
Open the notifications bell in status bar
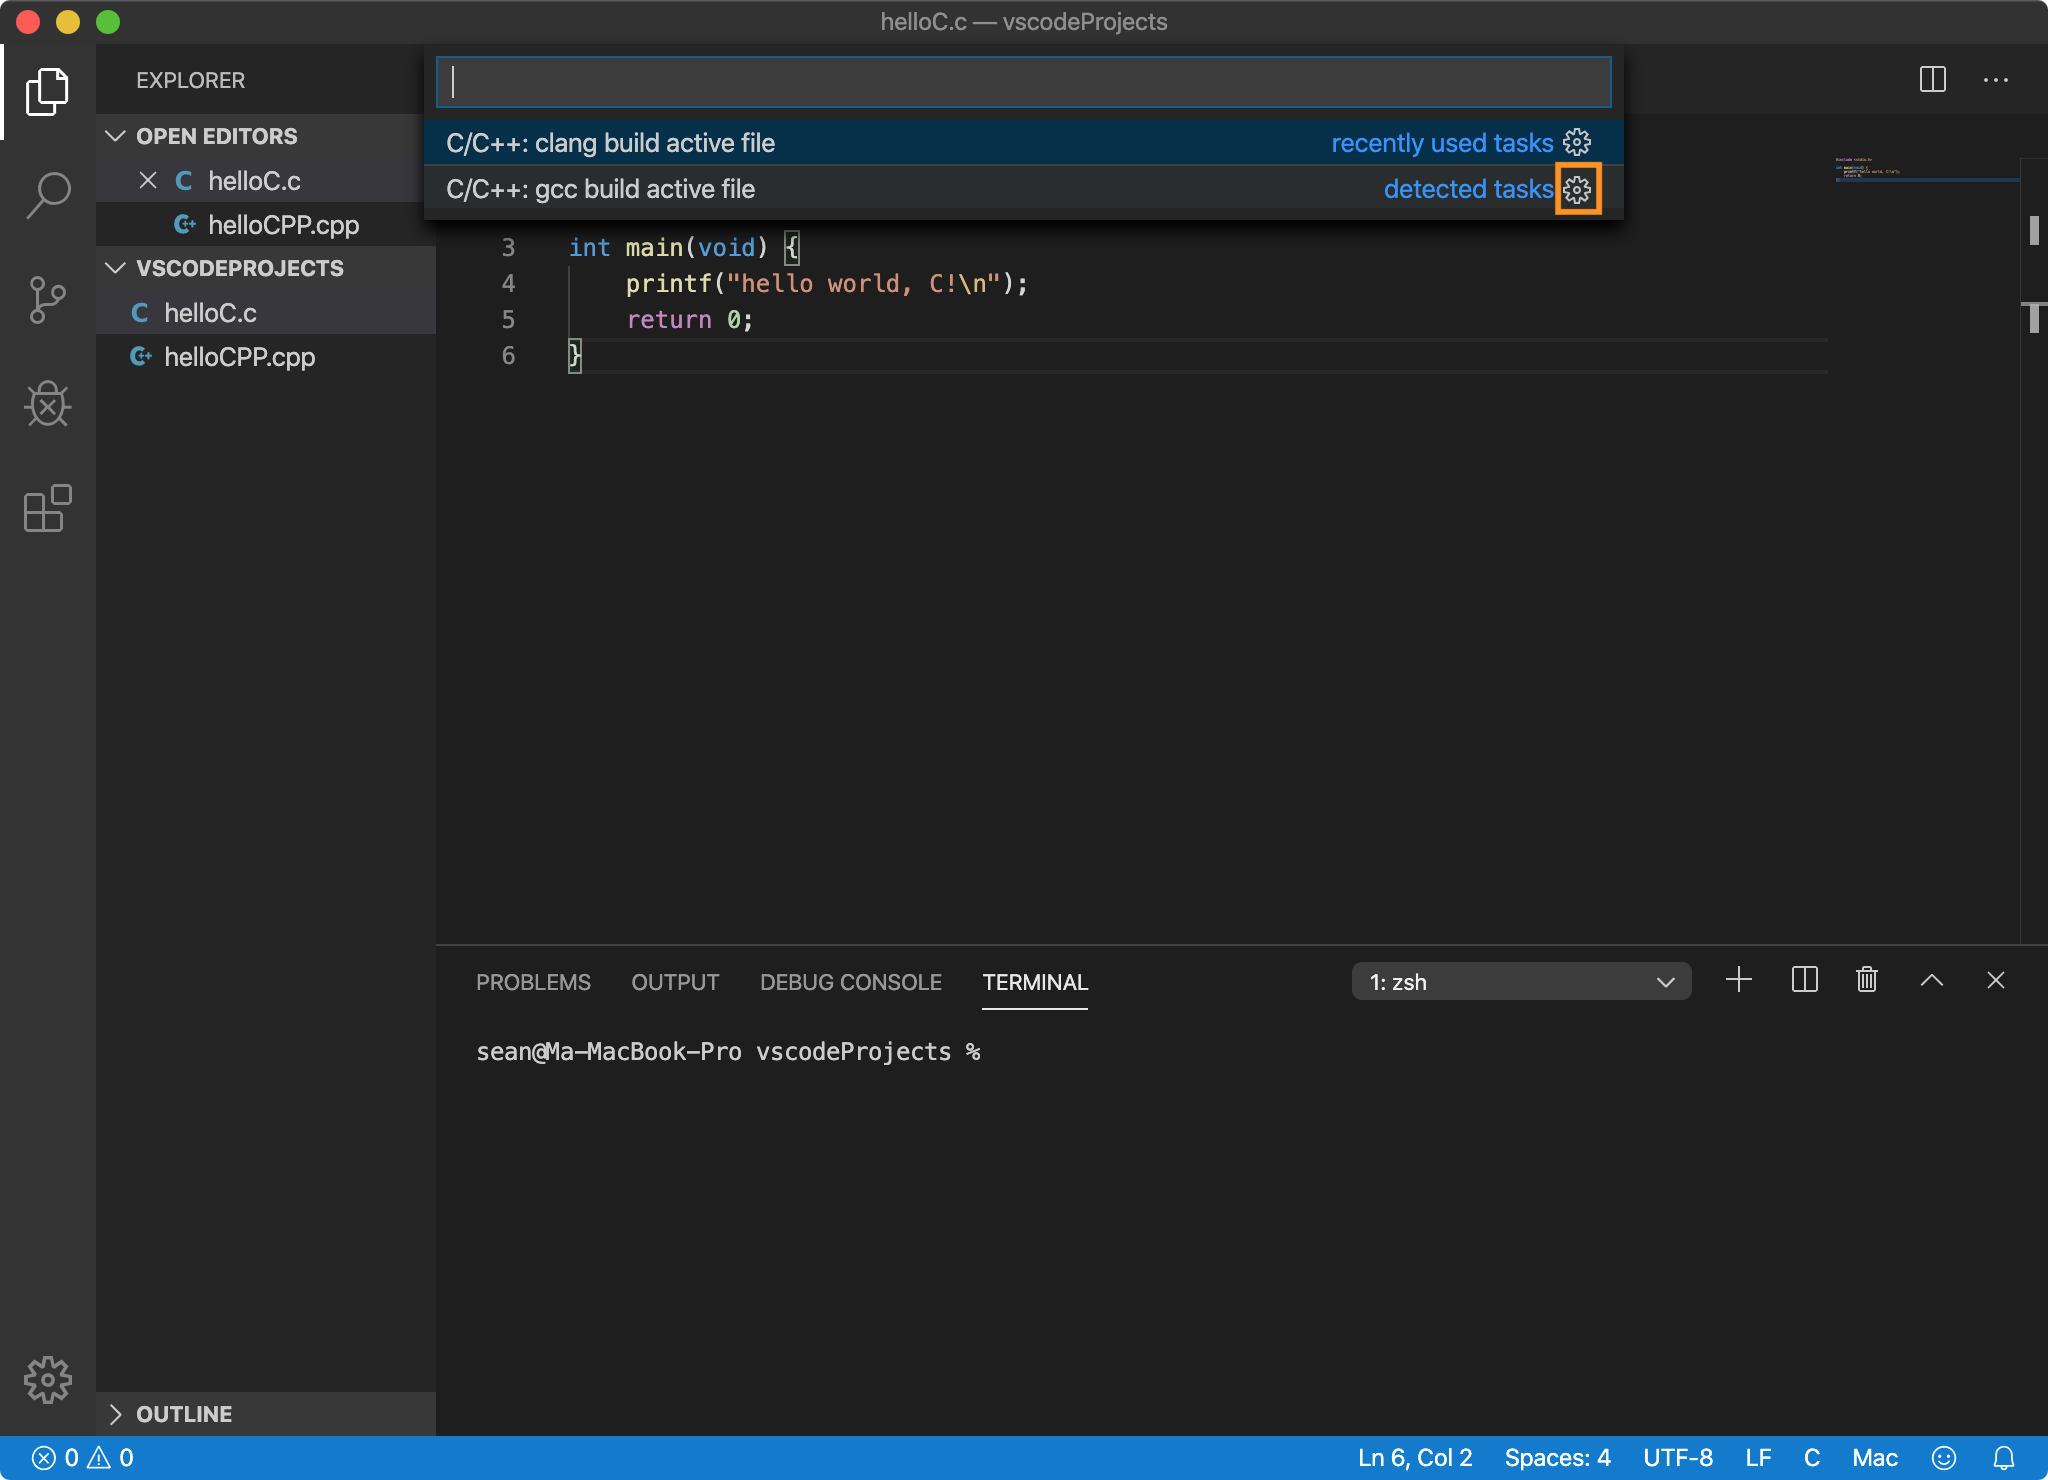2004,1458
